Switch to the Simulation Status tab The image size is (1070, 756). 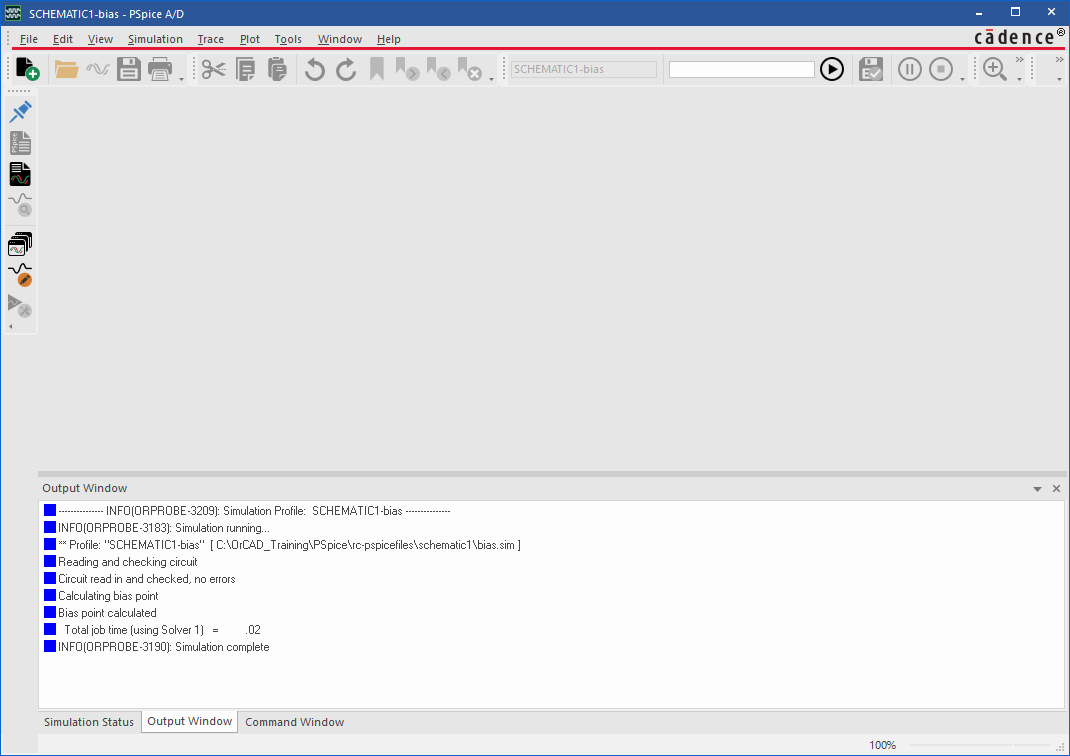click(x=89, y=722)
